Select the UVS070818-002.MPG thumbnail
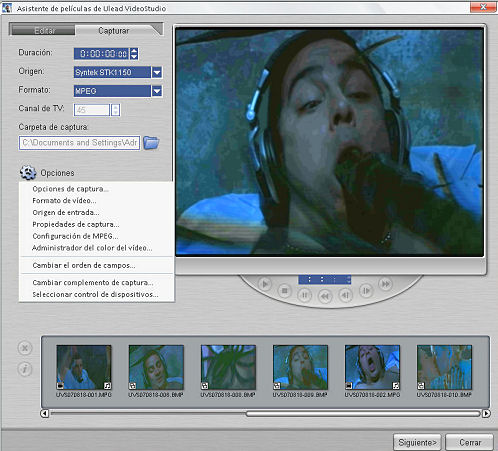This screenshot has height=451, width=498. tap(372, 367)
